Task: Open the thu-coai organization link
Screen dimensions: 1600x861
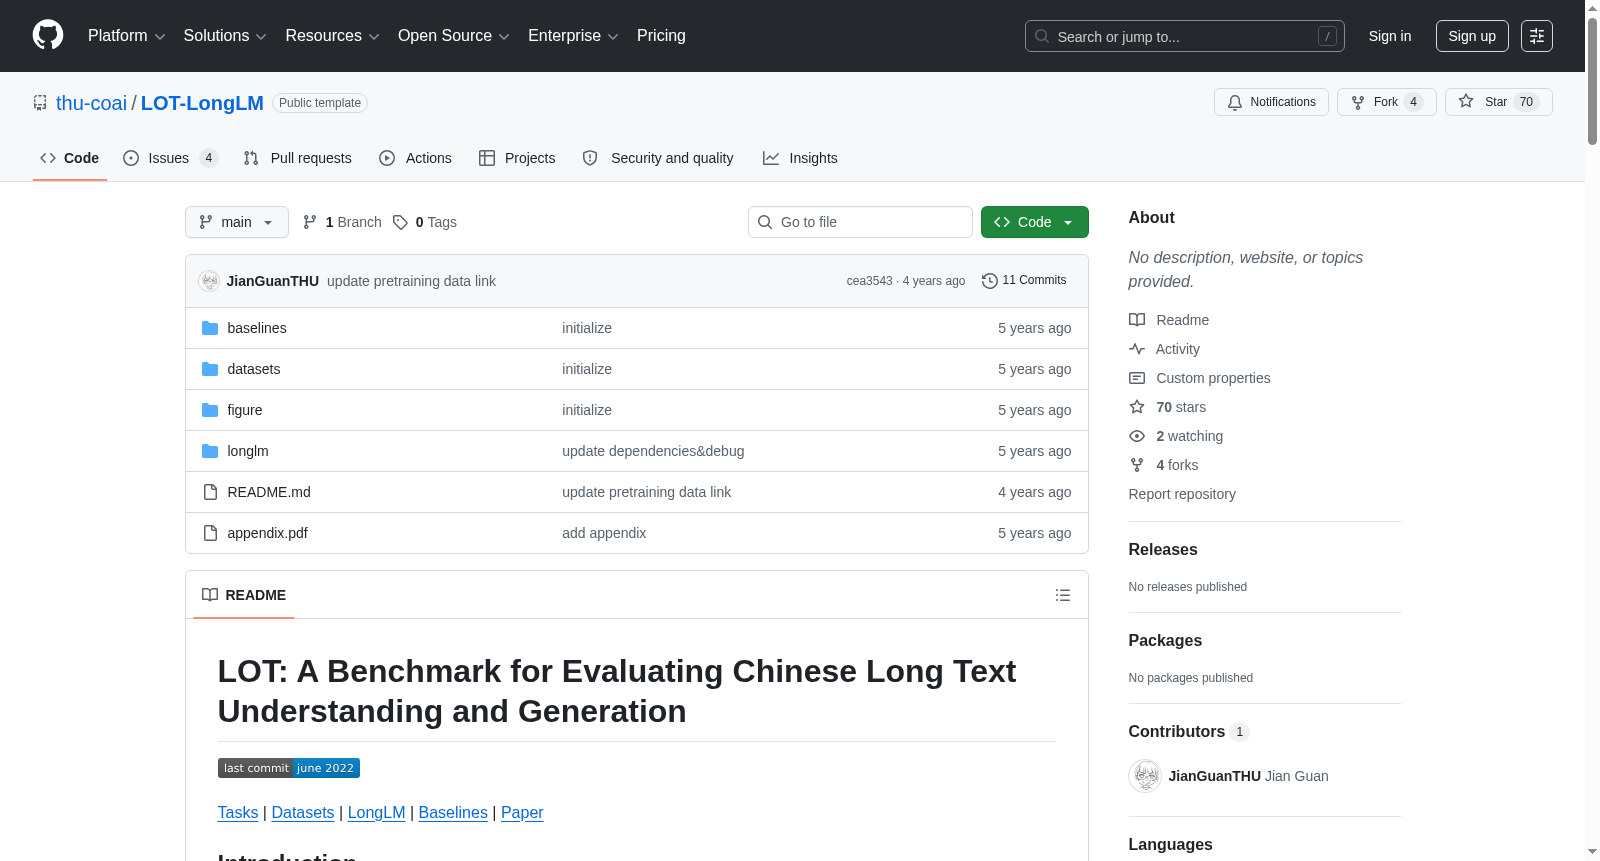Action: click(92, 103)
